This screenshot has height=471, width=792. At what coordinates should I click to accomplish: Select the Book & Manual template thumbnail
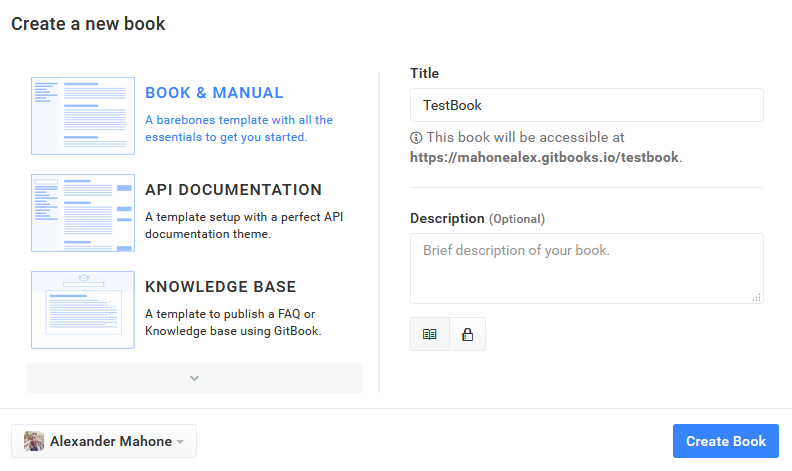pos(83,116)
